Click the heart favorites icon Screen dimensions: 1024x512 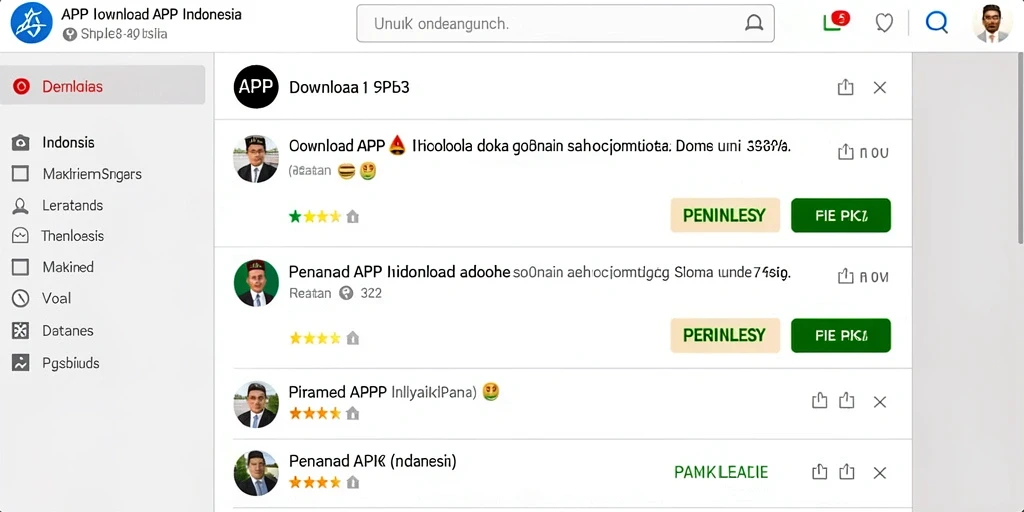[x=884, y=23]
